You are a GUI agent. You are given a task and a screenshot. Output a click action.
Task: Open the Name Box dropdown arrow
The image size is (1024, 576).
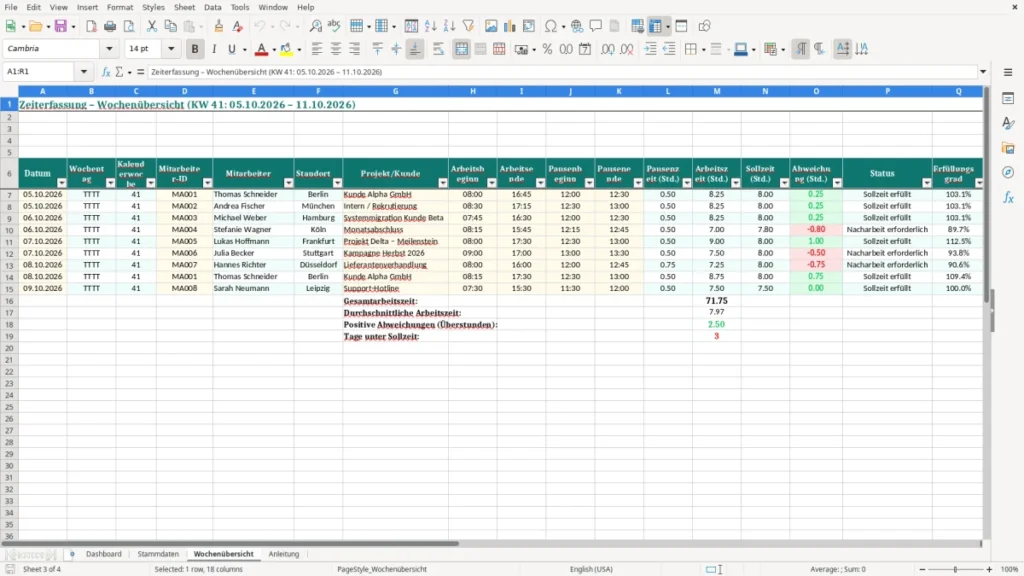[x=84, y=72]
